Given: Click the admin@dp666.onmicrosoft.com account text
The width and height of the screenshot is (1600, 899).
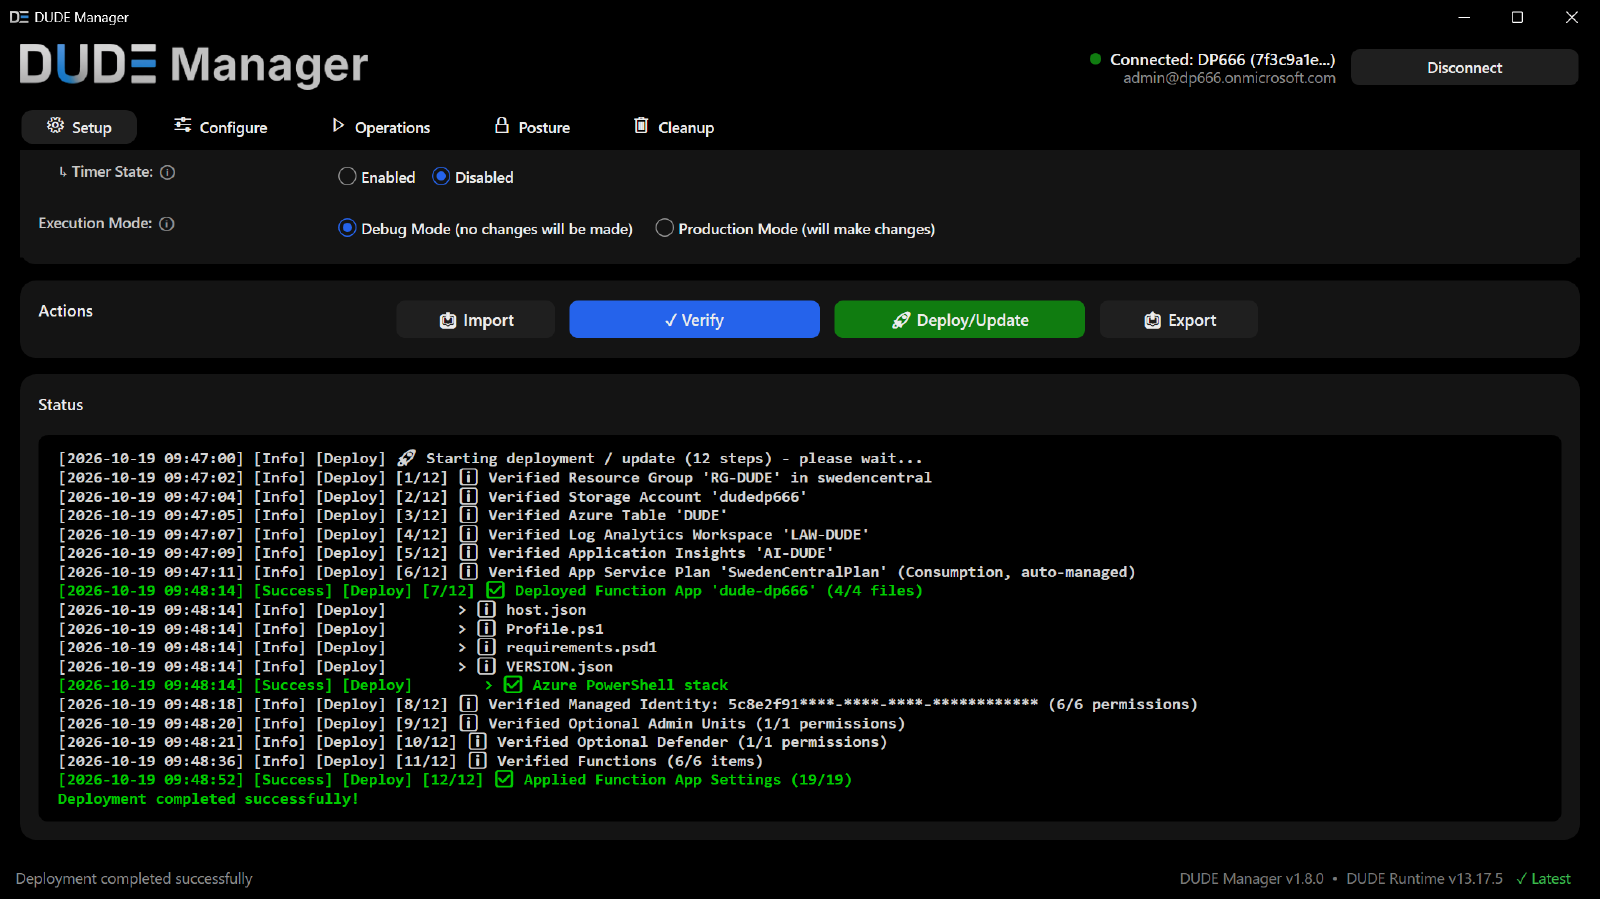Looking at the screenshot, I should 1229,78.
